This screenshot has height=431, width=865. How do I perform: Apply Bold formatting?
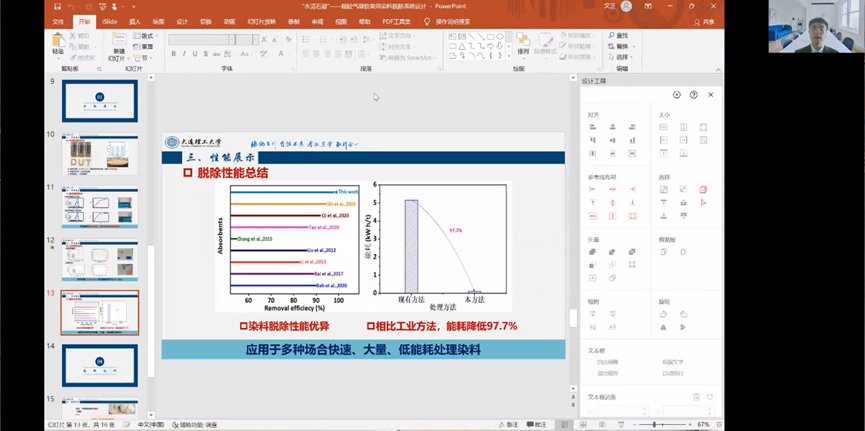pyautogui.click(x=173, y=54)
